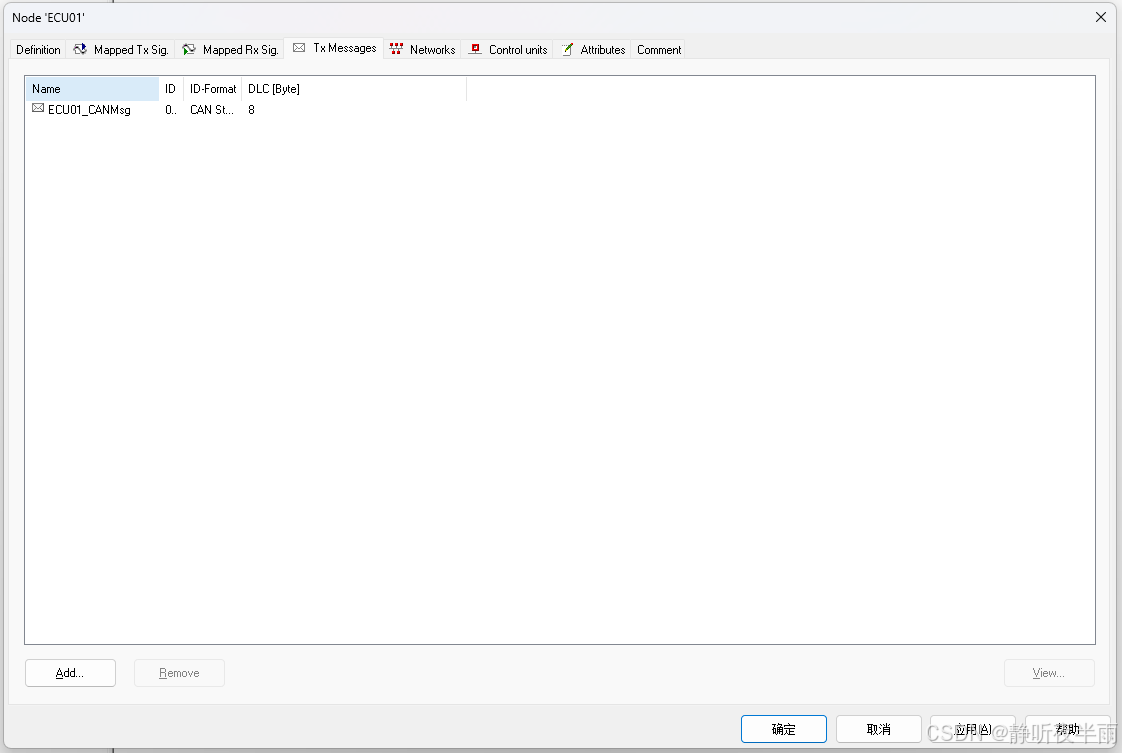Image resolution: width=1122 pixels, height=753 pixels.
Task: Open the Mapped Rx Sig. tab
Action: 230,49
